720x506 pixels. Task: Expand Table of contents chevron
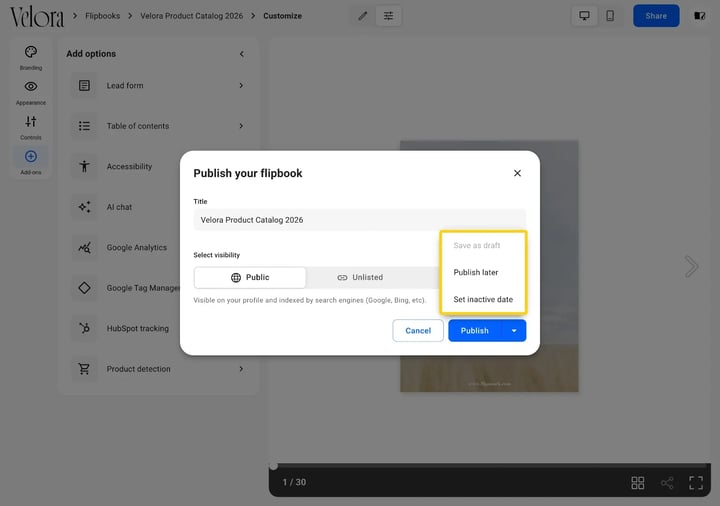tap(241, 126)
